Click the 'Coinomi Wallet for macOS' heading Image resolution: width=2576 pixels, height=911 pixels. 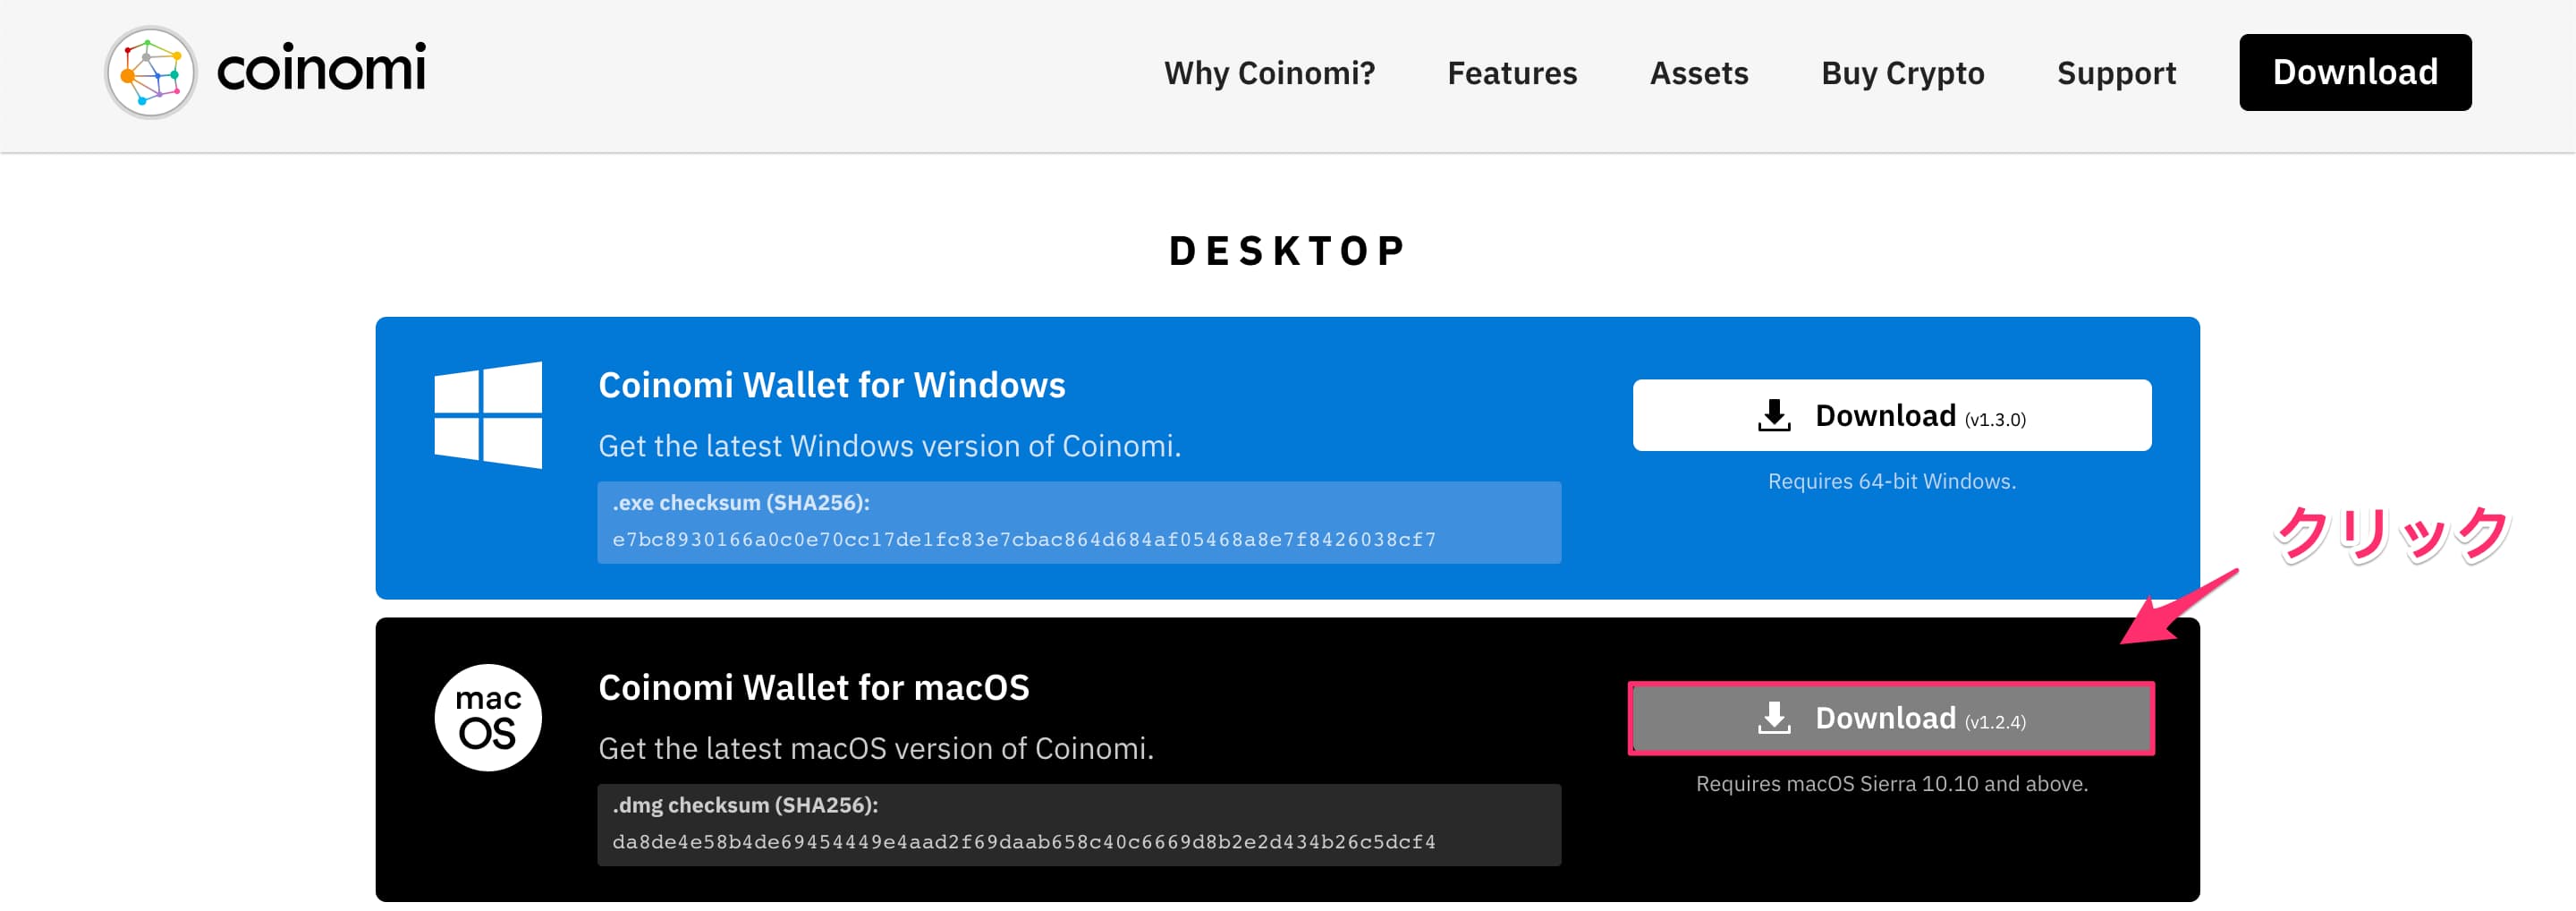point(814,689)
